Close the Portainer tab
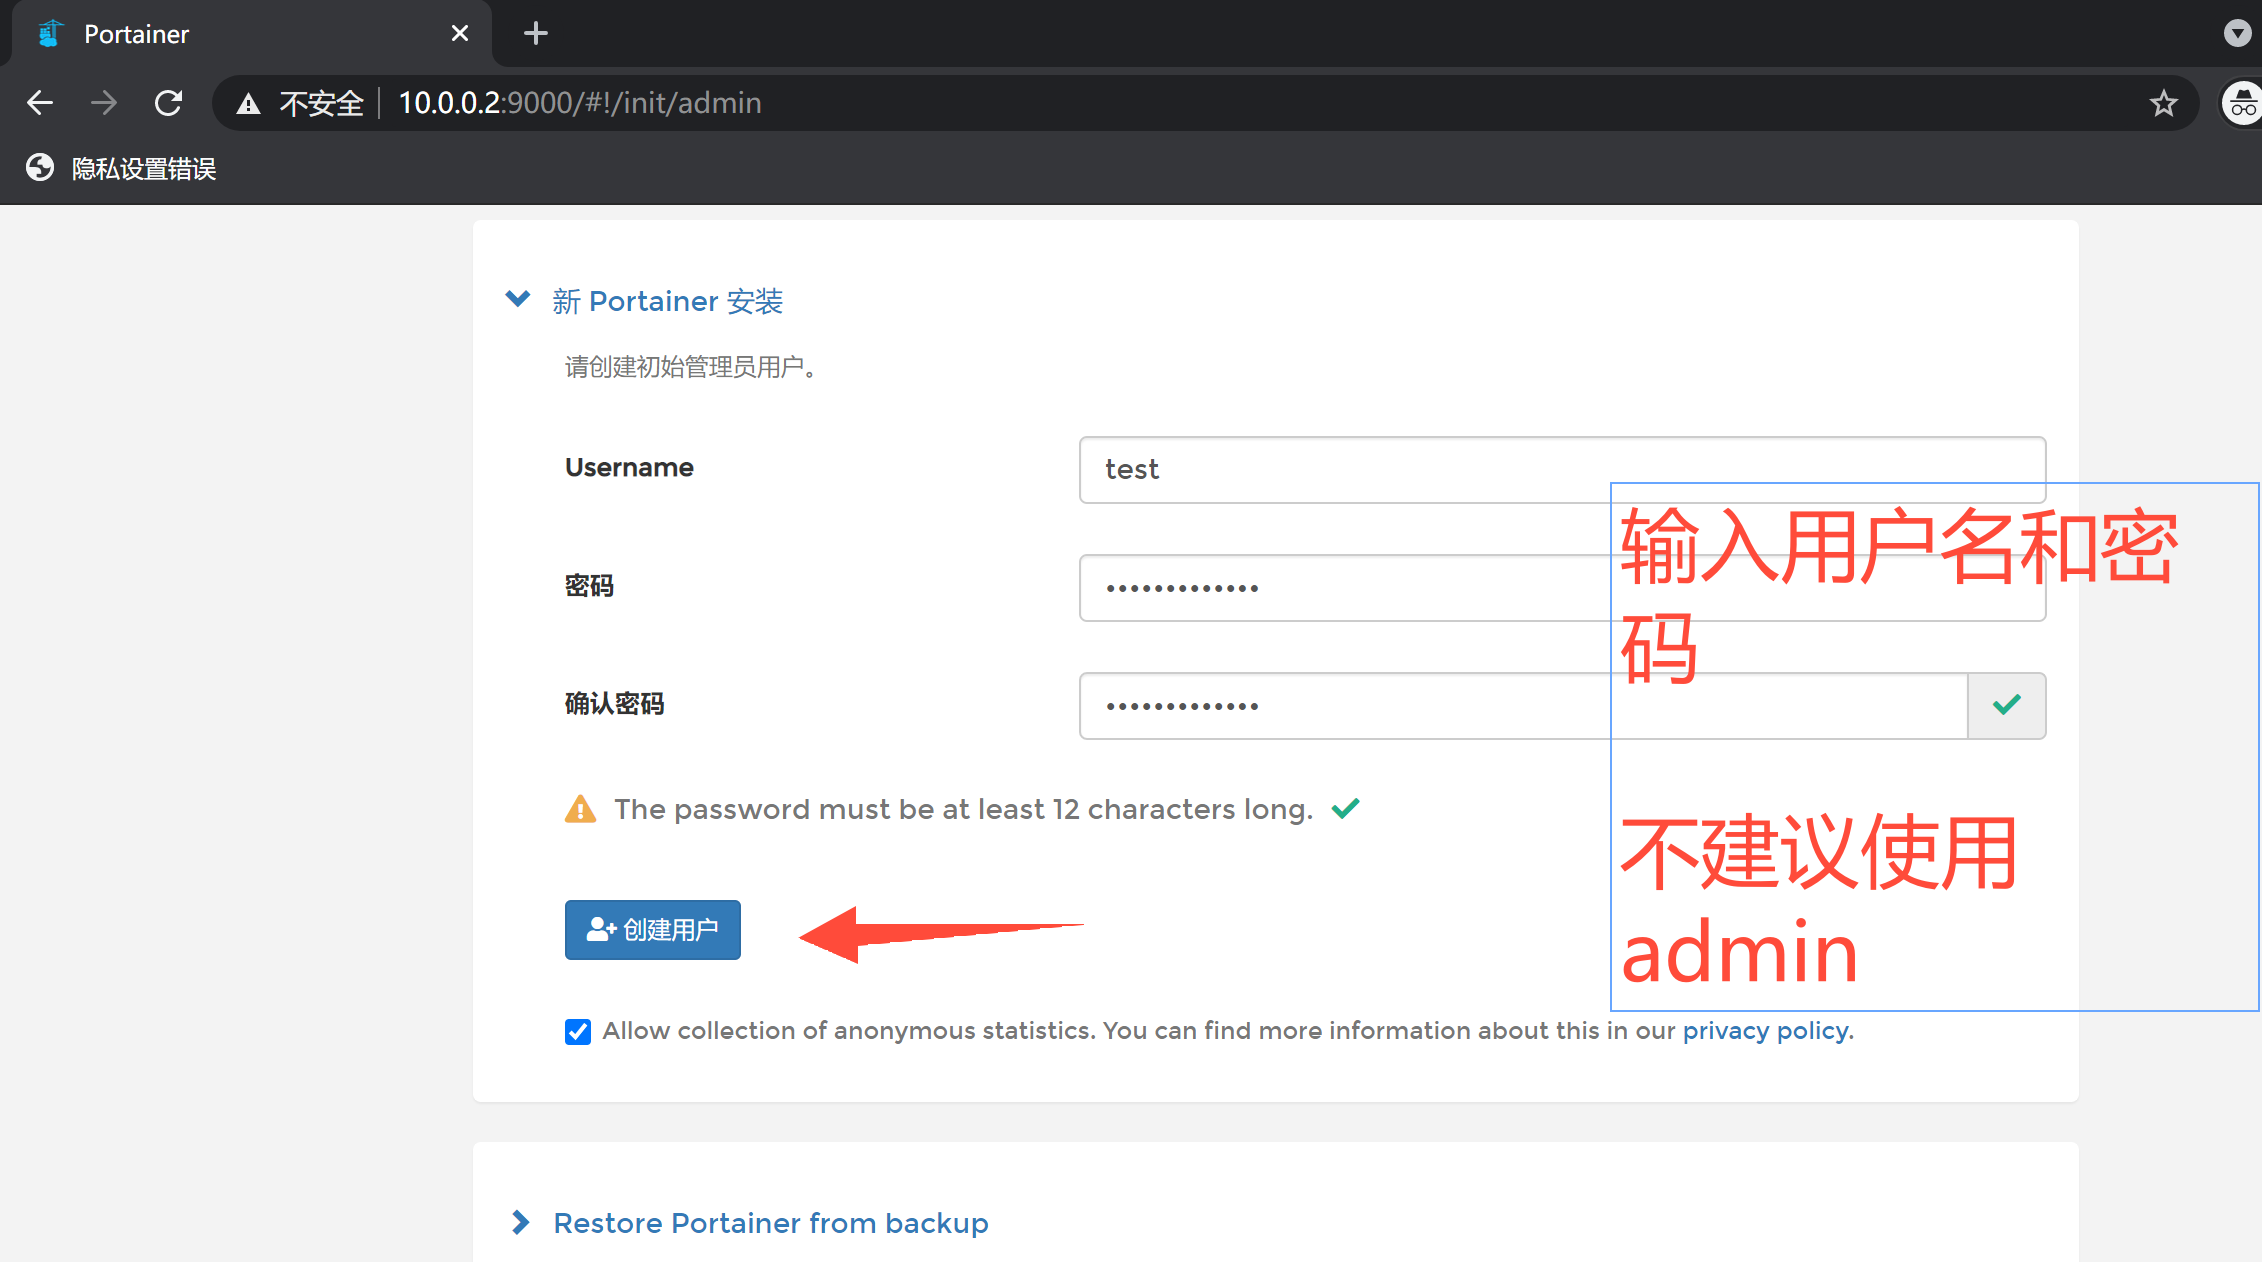2262x1262 pixels. [460, 34]
